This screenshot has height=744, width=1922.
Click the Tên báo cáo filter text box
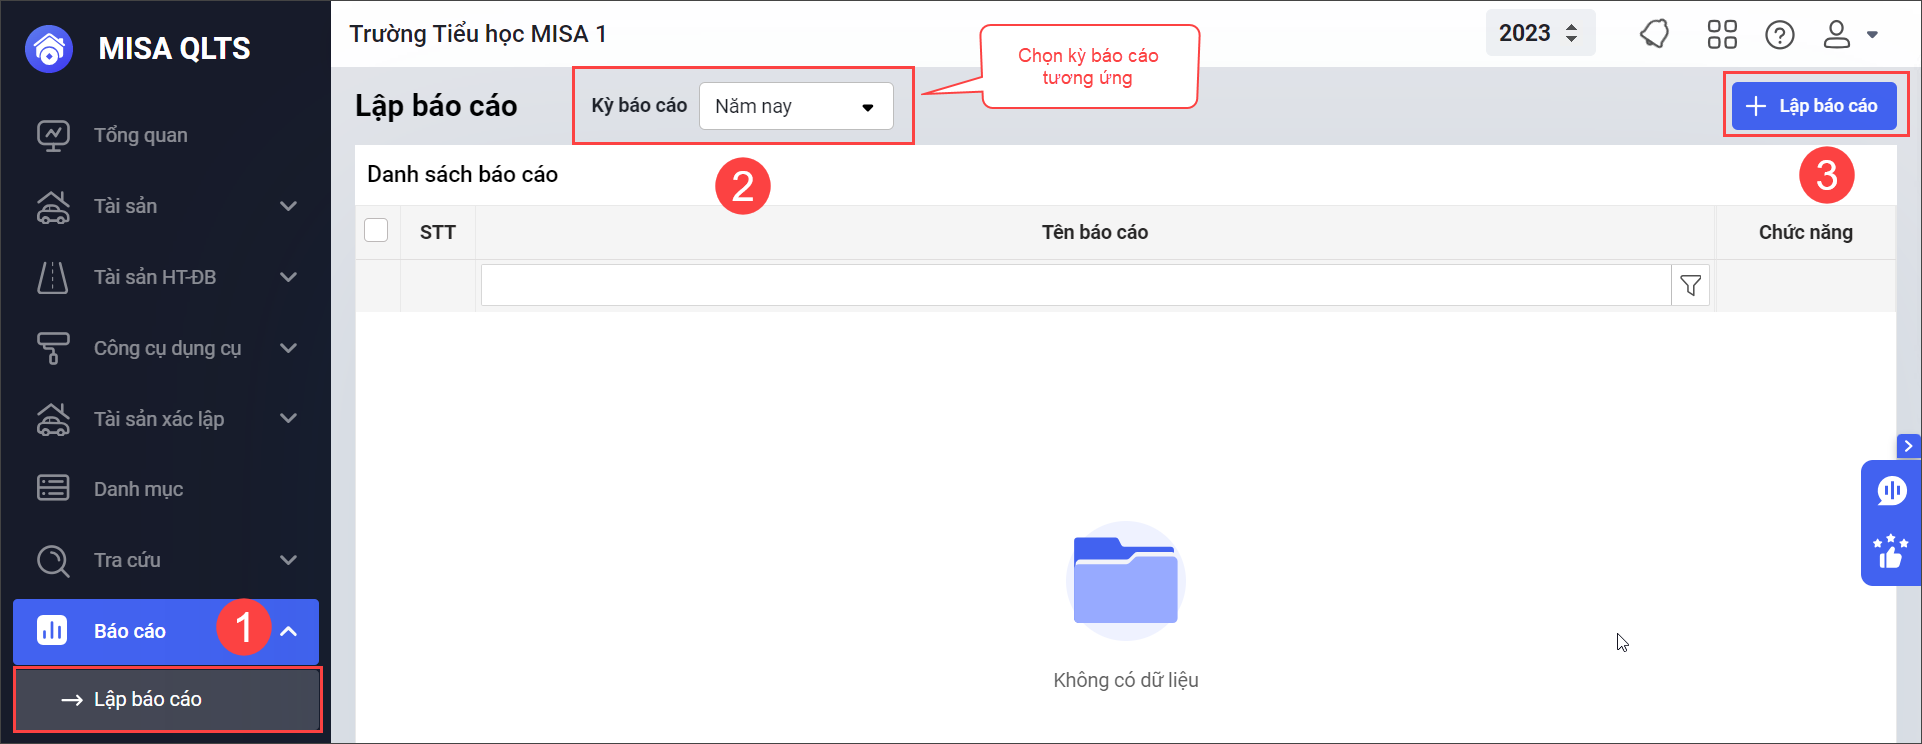coord(1075,286)
